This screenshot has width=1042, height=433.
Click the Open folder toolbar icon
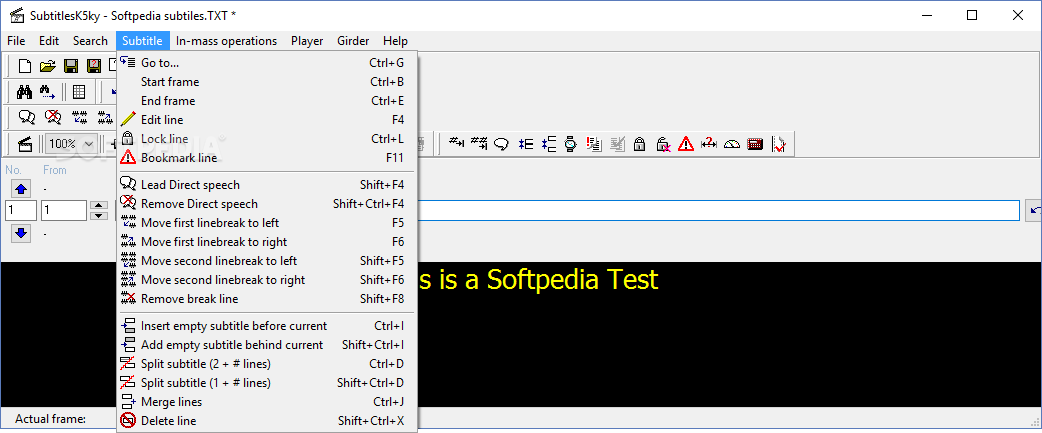(x=47, y=66)
